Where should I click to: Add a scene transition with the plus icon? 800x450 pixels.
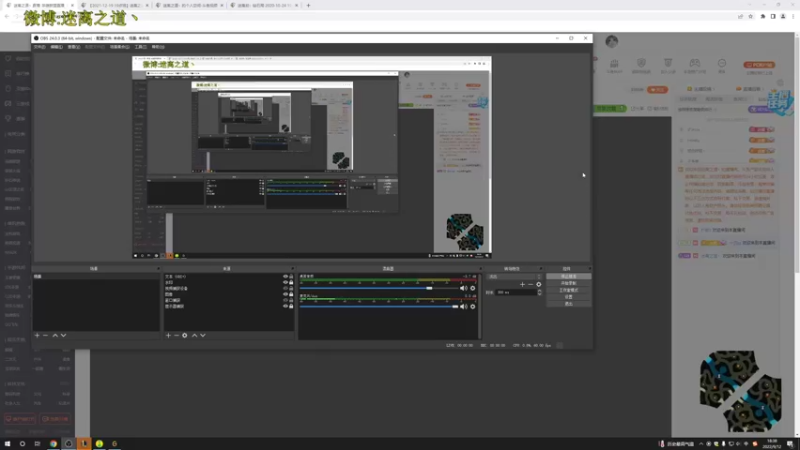click(522, 284)
